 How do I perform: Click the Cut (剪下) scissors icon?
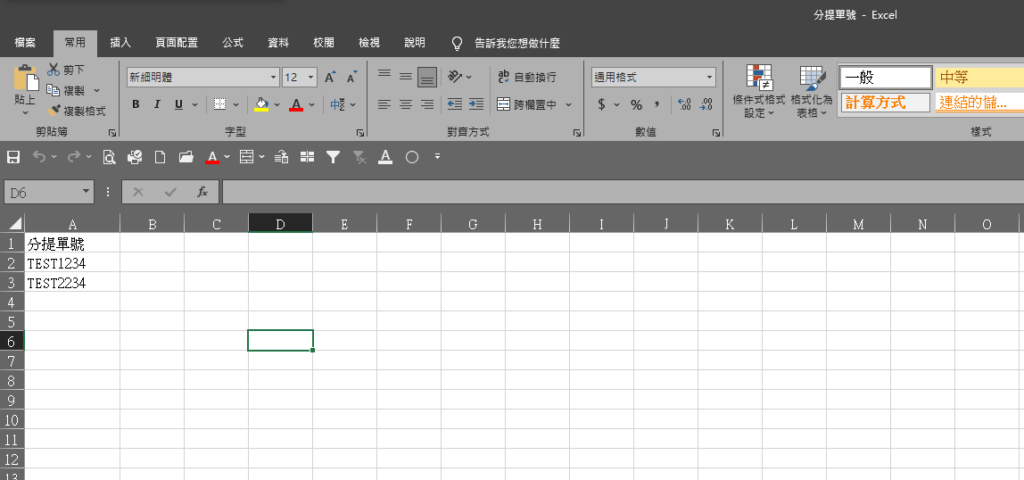(x=54, y=70)
